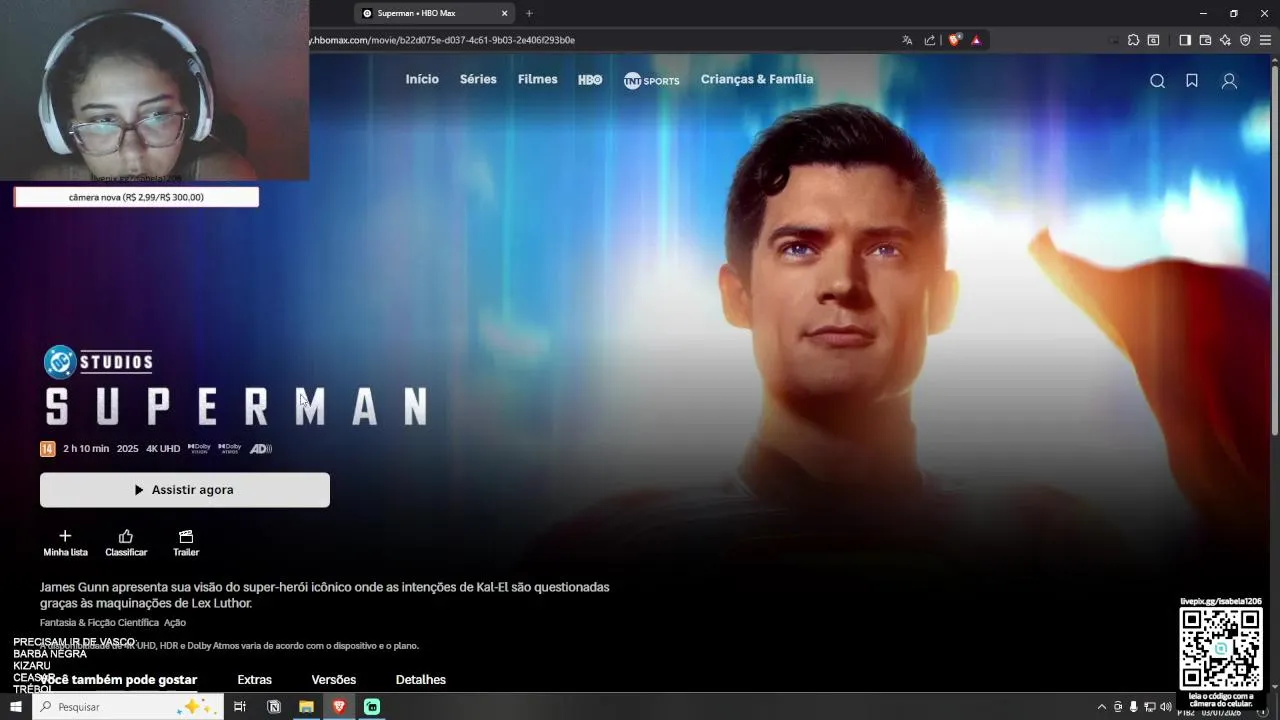
Task: Click the SUPERMAN title logo
Action: coord(237,407)
